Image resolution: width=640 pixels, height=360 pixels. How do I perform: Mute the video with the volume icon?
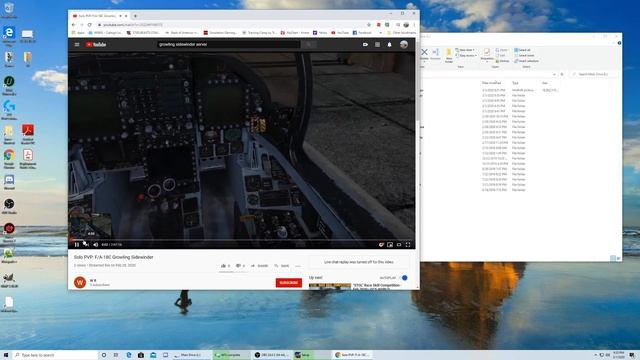tap(96, 244)
